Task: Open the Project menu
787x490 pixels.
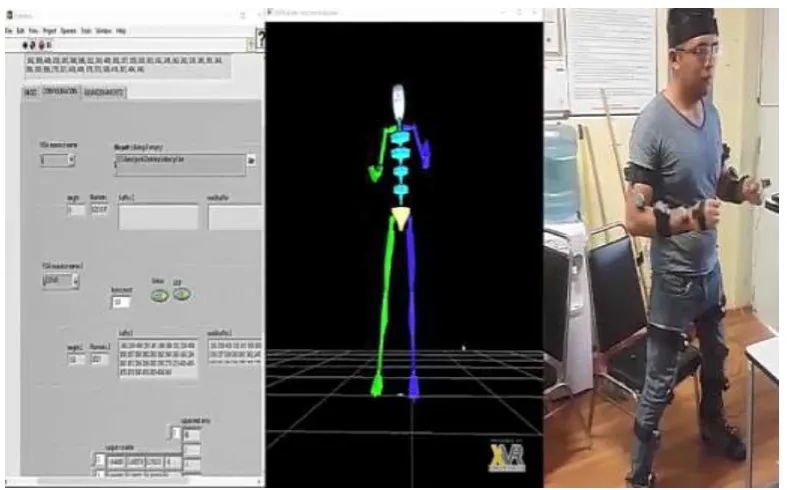Action: [49, 31]
